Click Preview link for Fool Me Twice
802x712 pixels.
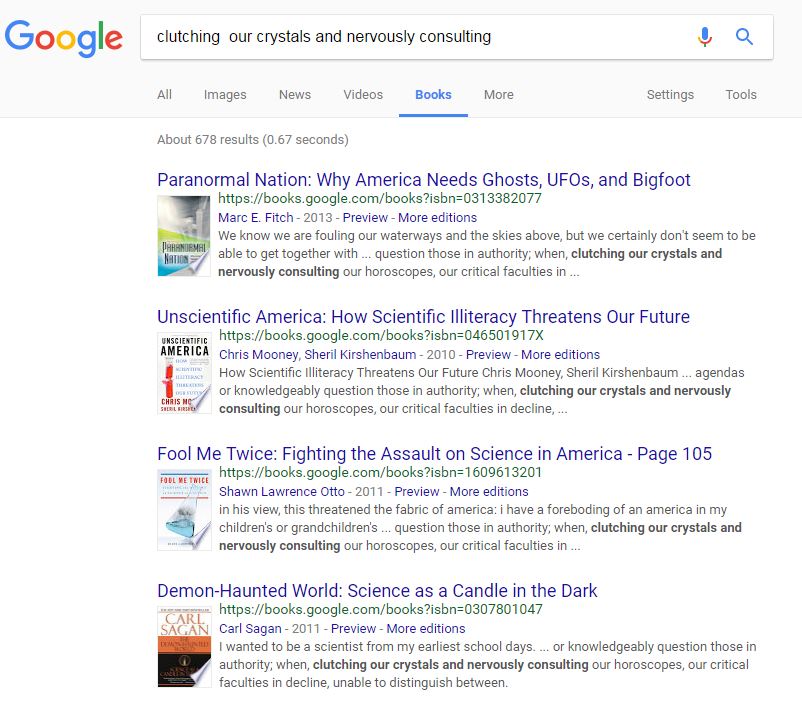click(x=417, y=492)
